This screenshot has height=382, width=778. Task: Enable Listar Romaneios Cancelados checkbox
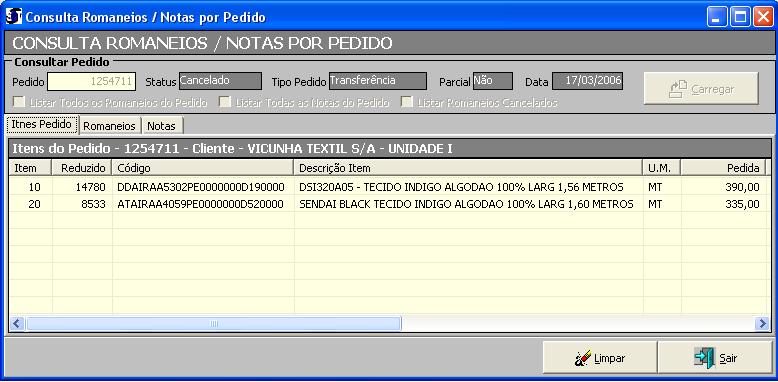coord(407,103)
